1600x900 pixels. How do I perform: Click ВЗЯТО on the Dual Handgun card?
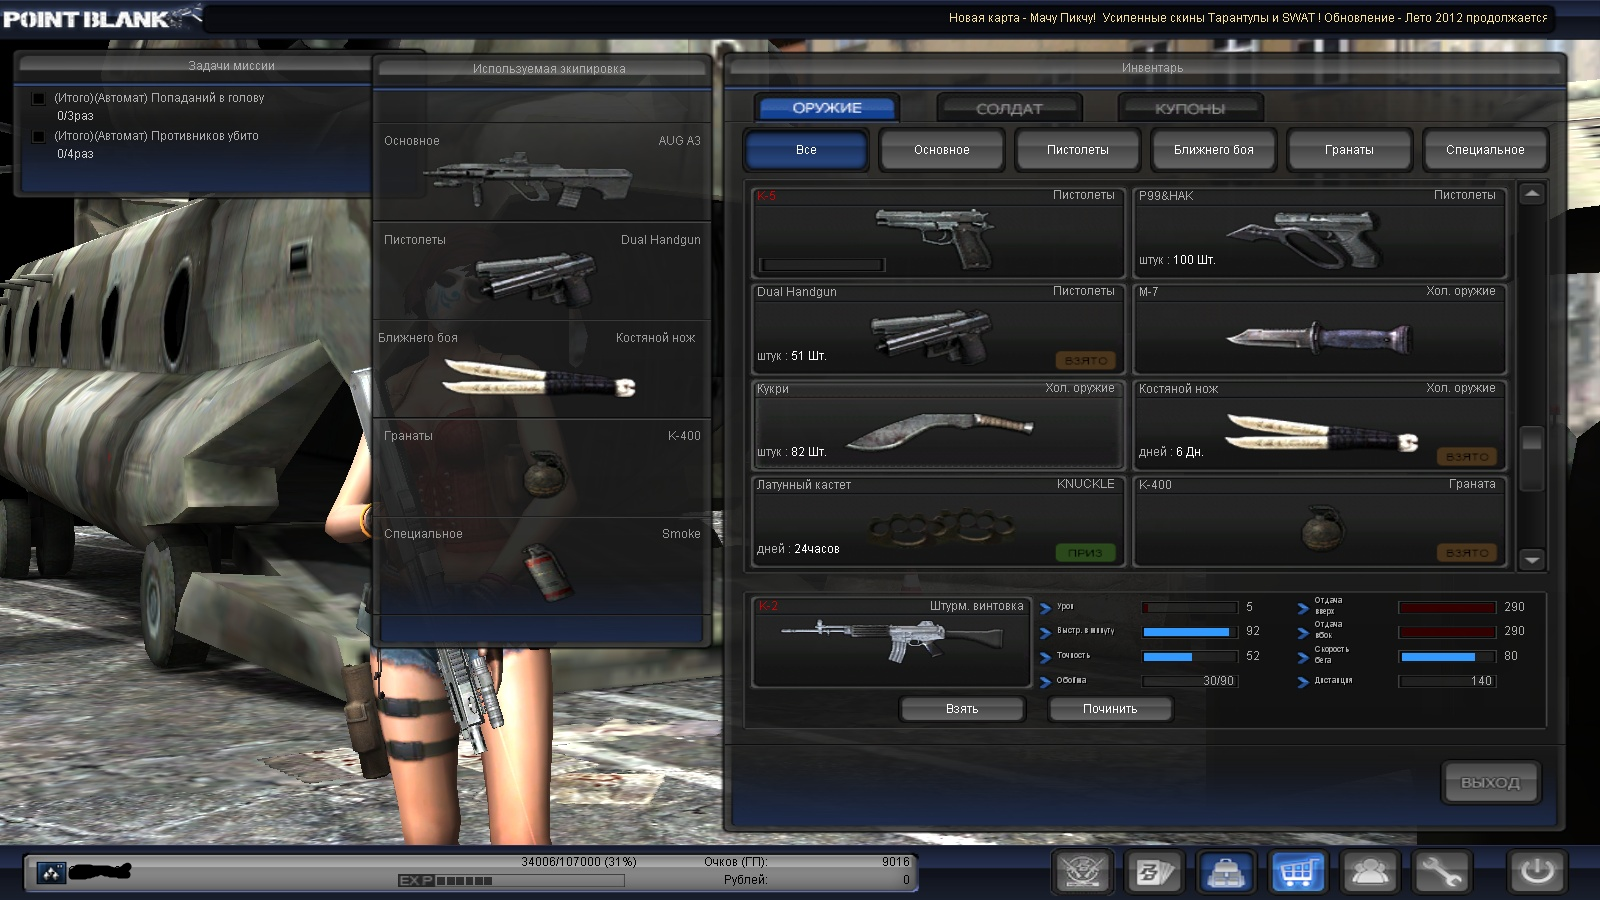[1086, 360]
